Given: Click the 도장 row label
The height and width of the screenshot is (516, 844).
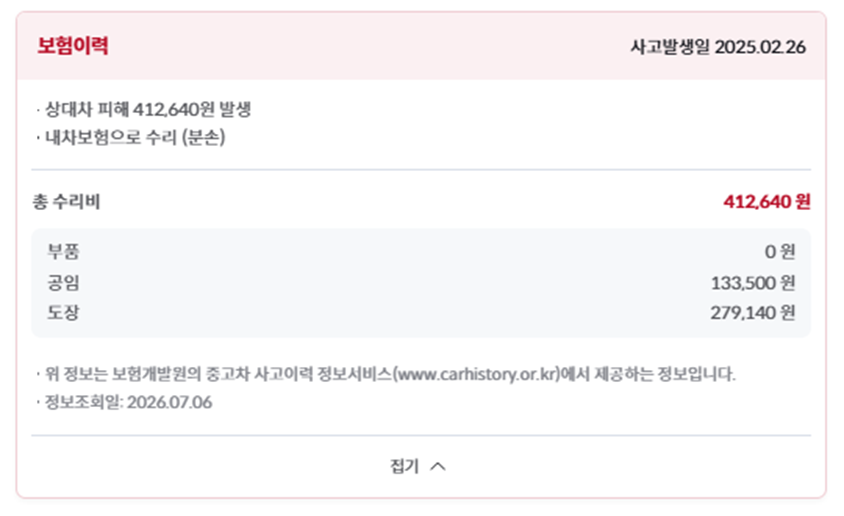Looking at the screenshot, I should point(63,312).
